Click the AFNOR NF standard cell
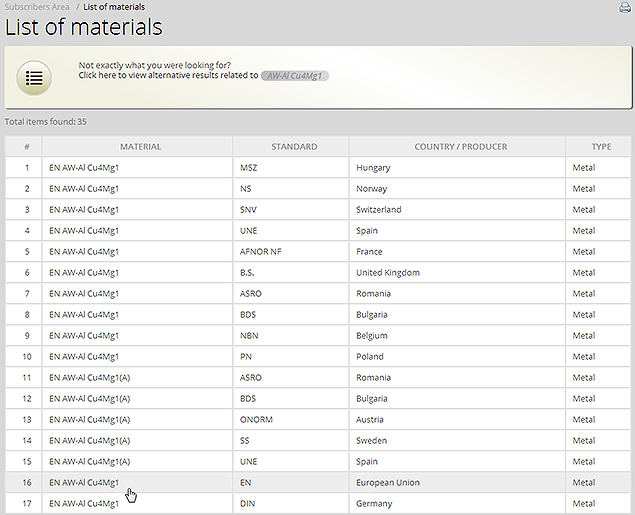This screenshot has height=515, width=635. (291, 252)
